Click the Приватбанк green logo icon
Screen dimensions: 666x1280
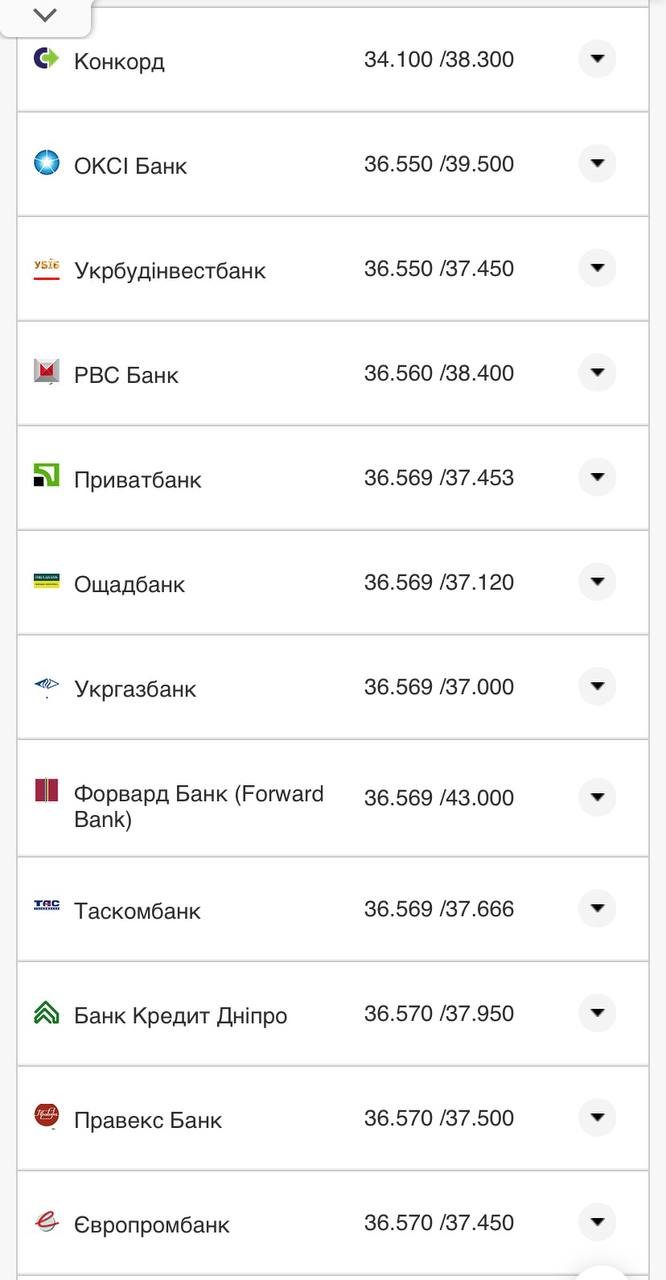point(47,476)
